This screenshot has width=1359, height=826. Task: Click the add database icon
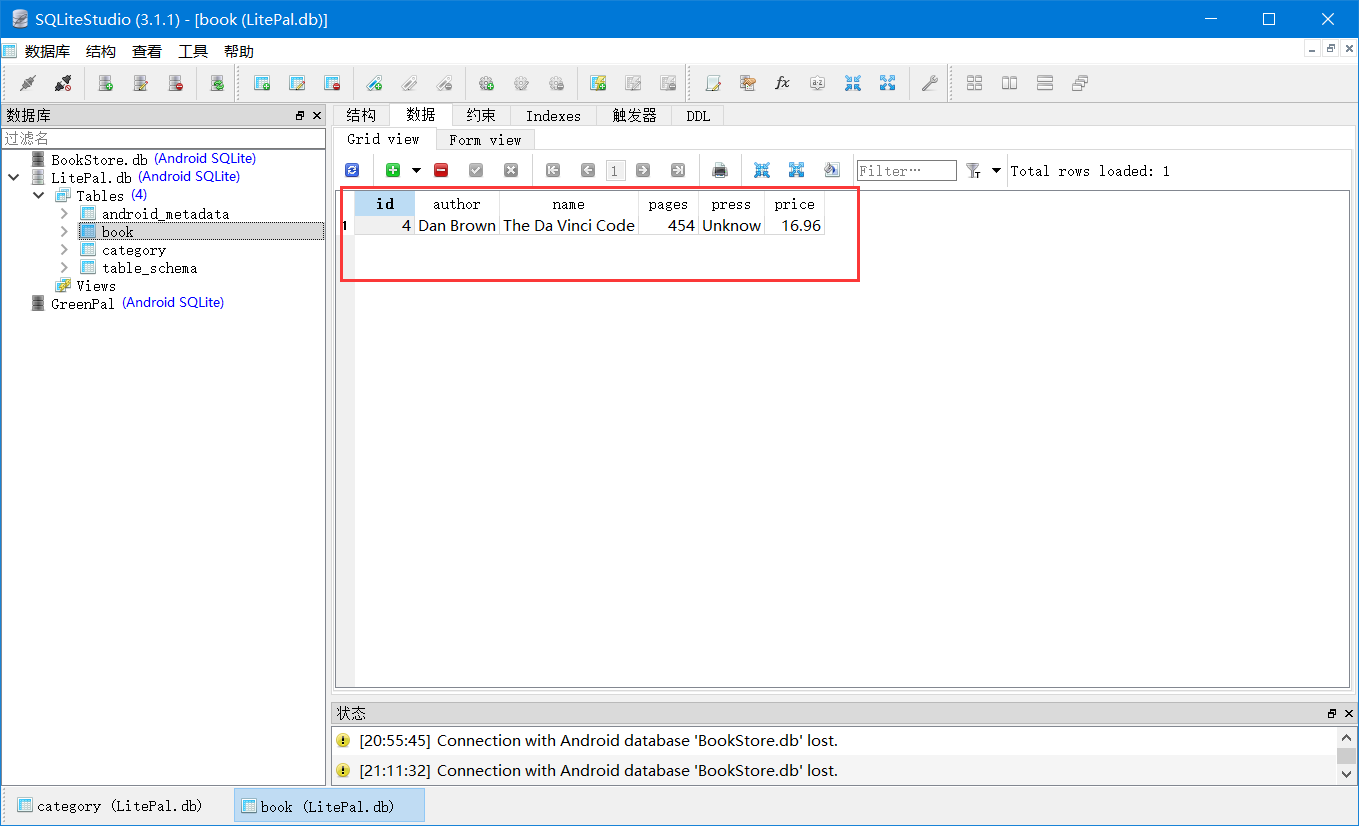tap(105, 84)
